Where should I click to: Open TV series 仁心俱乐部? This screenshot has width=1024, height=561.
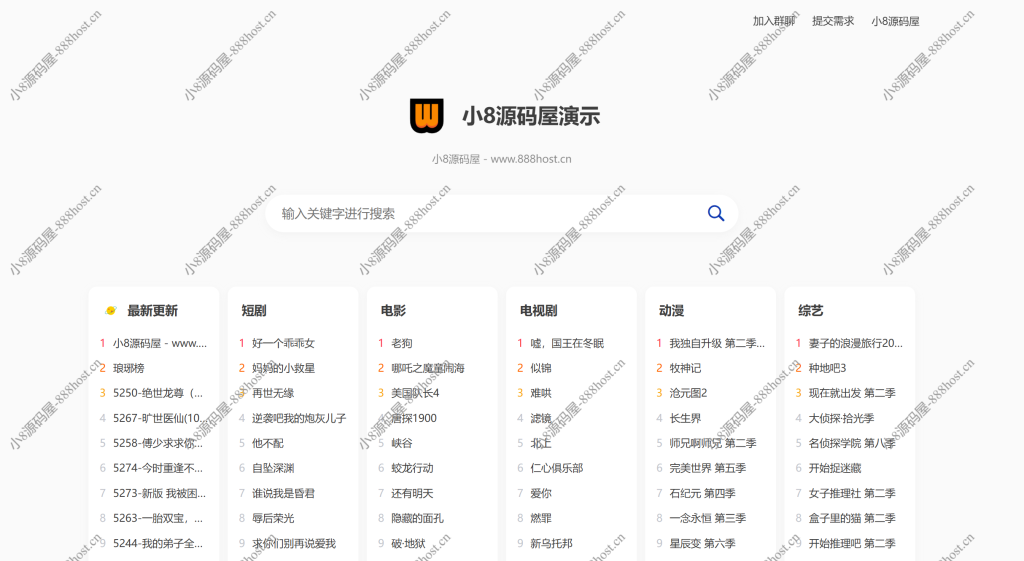click(556, 468)
